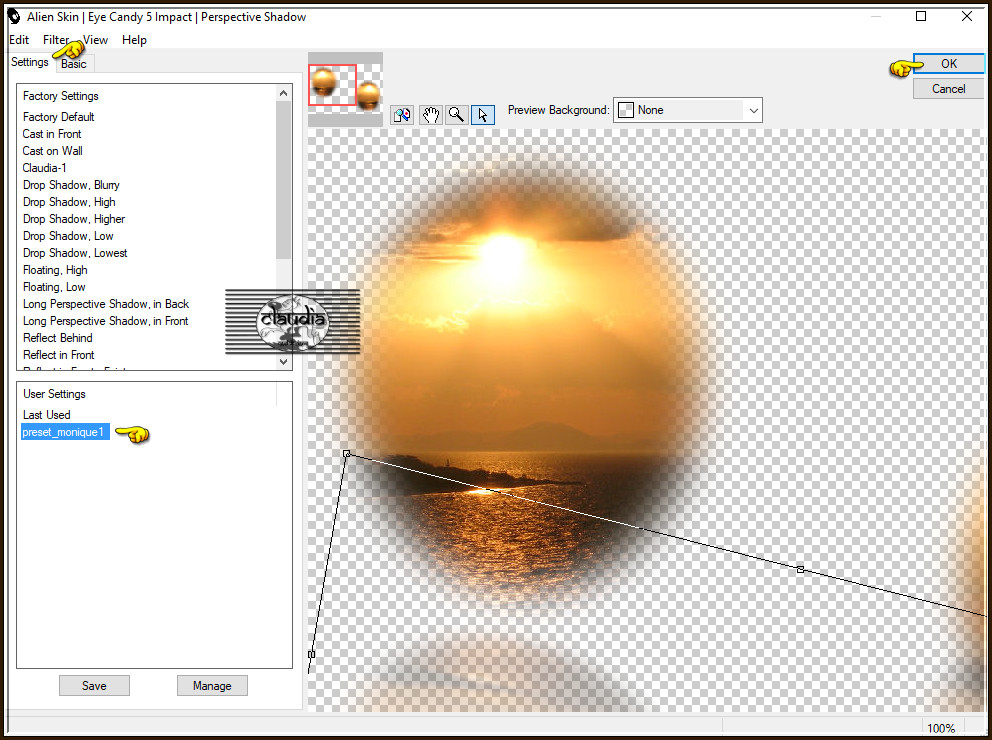
Task: Select the Cast in Front preset
Action: (x=52, y=134)
